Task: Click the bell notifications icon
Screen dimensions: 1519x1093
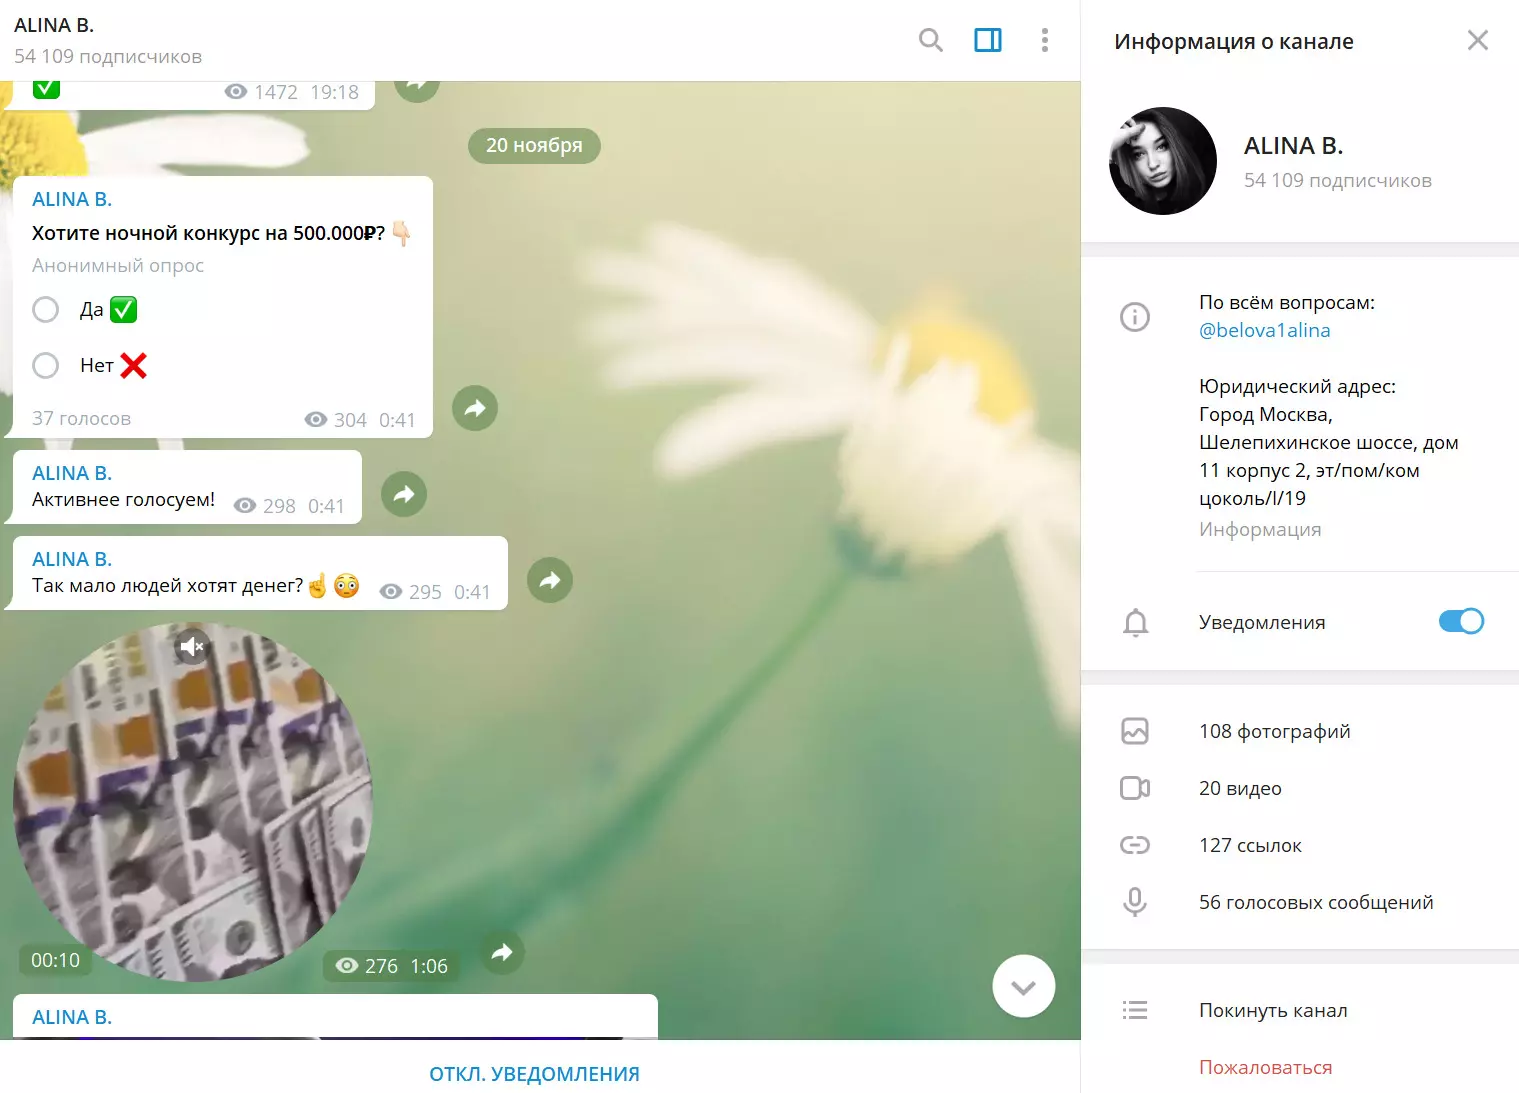Action: point(1135,622)
